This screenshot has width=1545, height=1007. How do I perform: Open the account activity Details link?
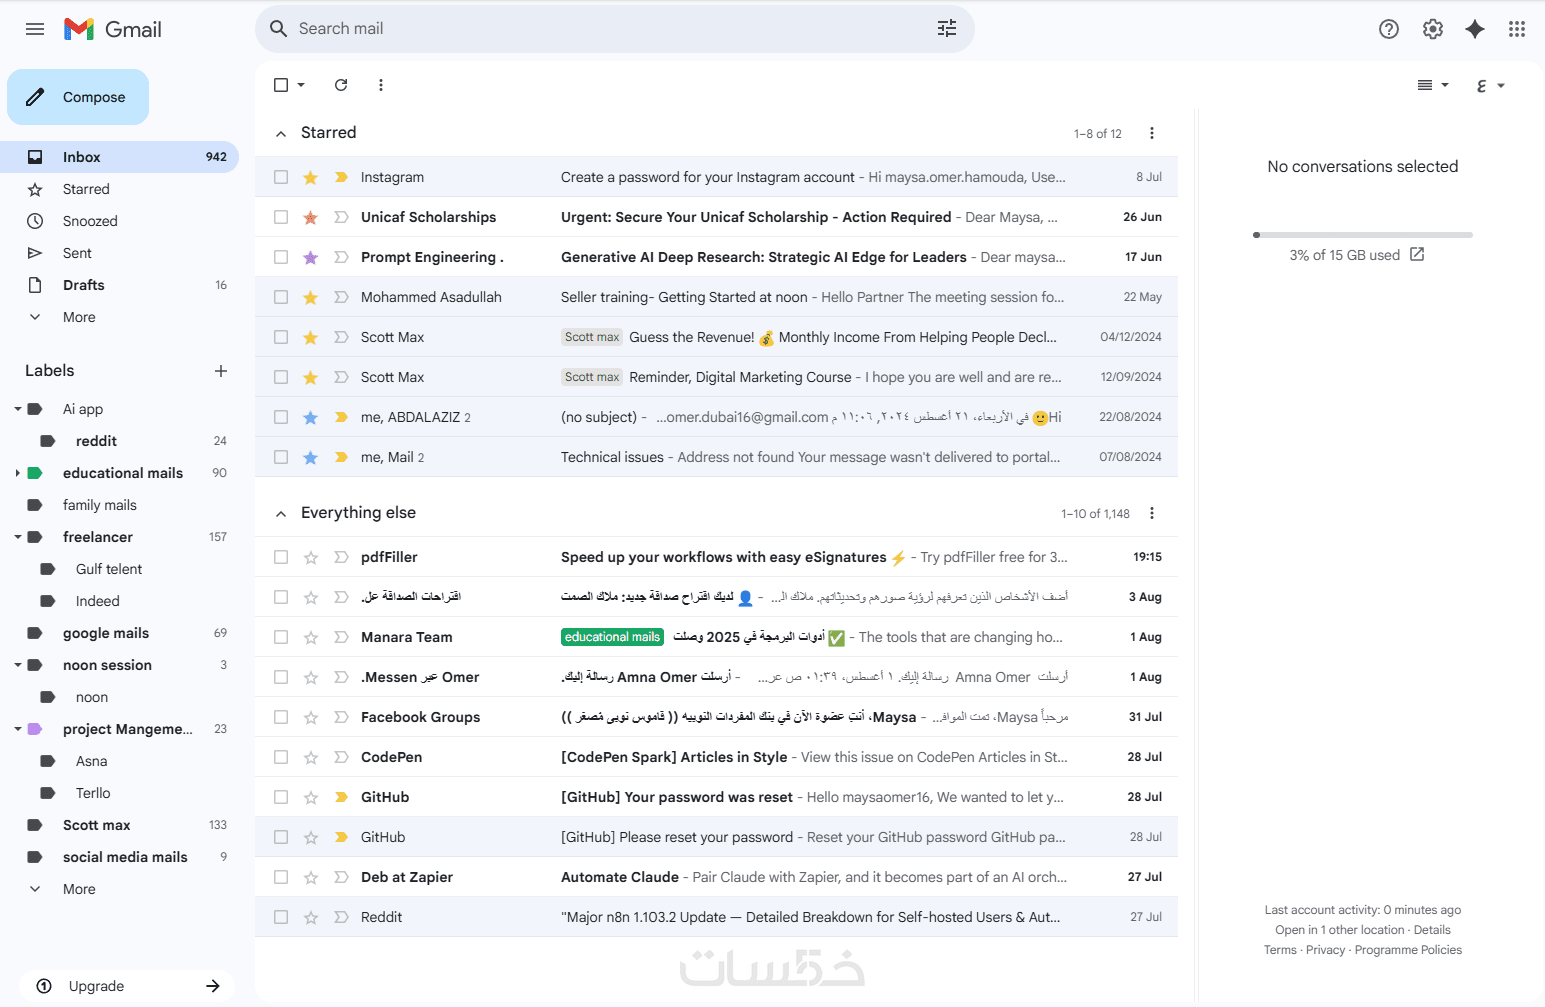pyautogui.click(x=1432, y=930)
